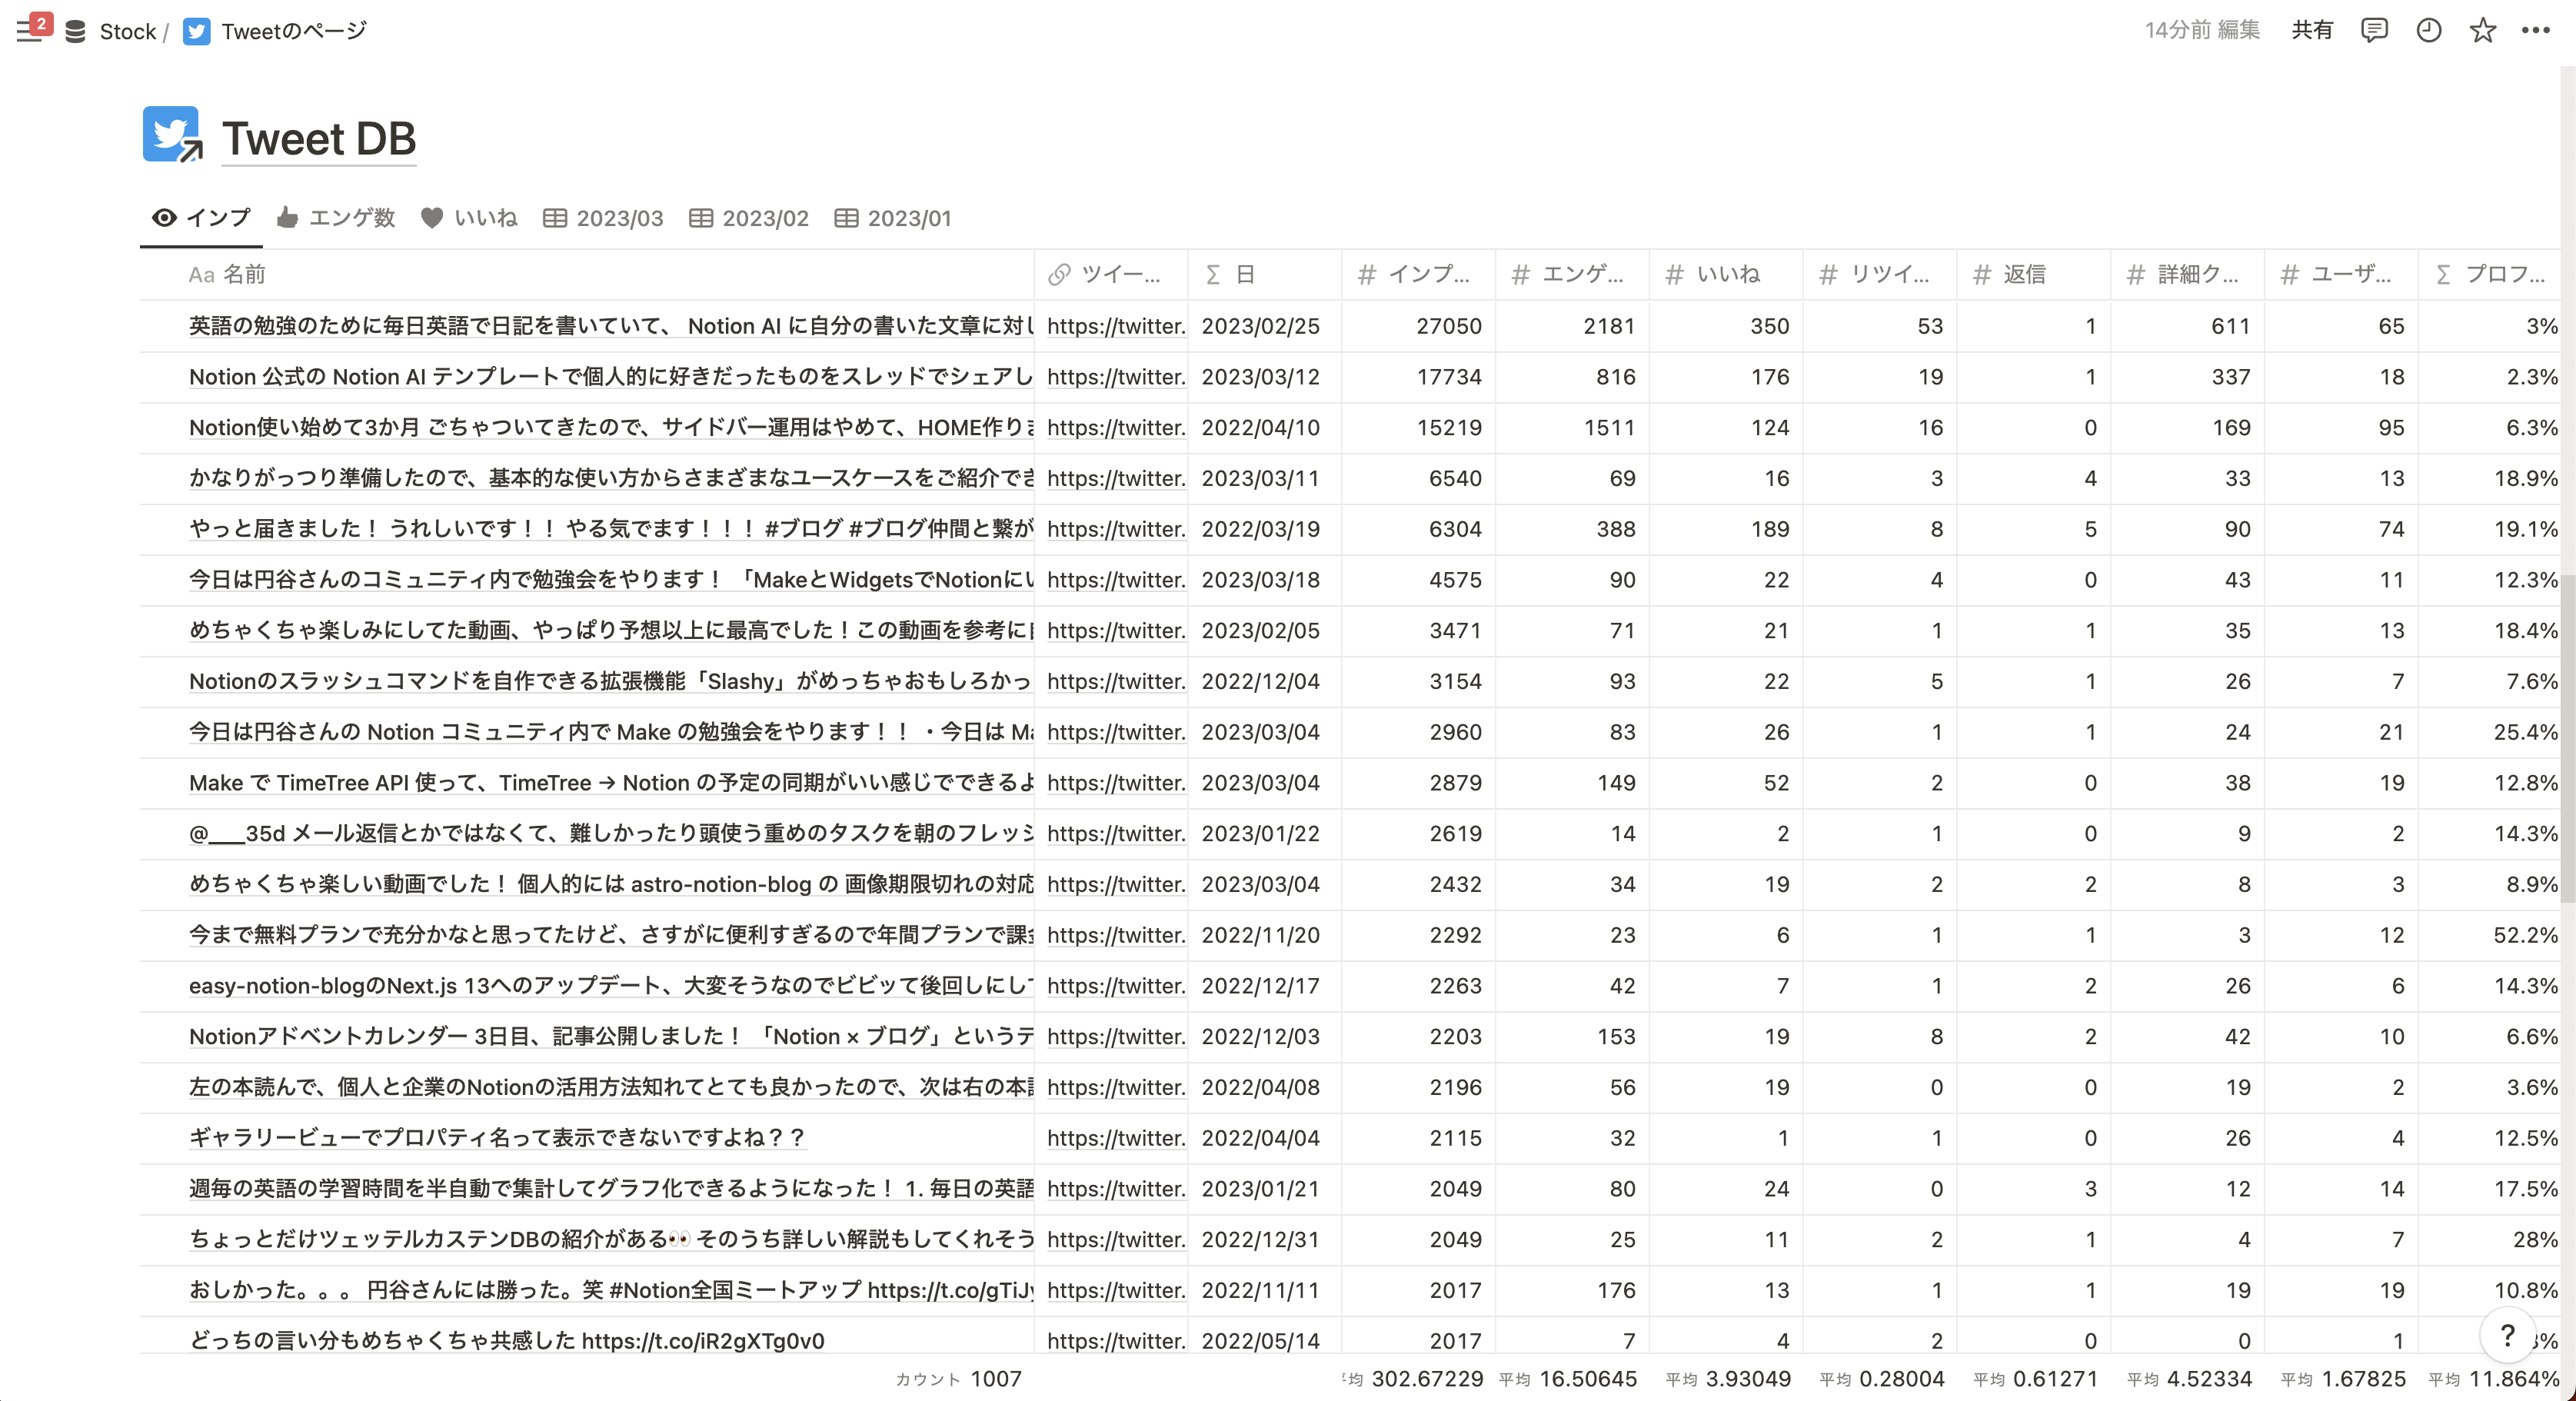This screenshot has height=1401, width=2576.
Task: Click the Stock database stack icon
Action: [75, 31]
